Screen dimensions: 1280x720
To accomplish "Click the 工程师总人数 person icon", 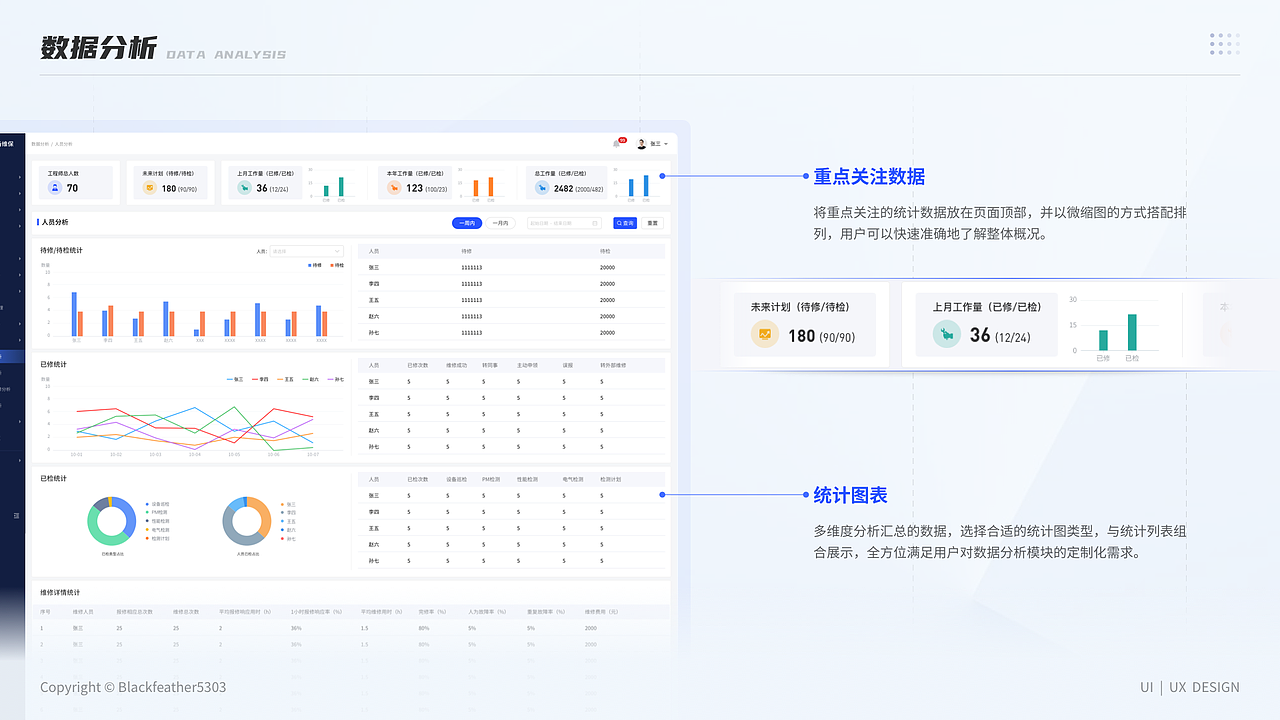I will coord(55,188).
